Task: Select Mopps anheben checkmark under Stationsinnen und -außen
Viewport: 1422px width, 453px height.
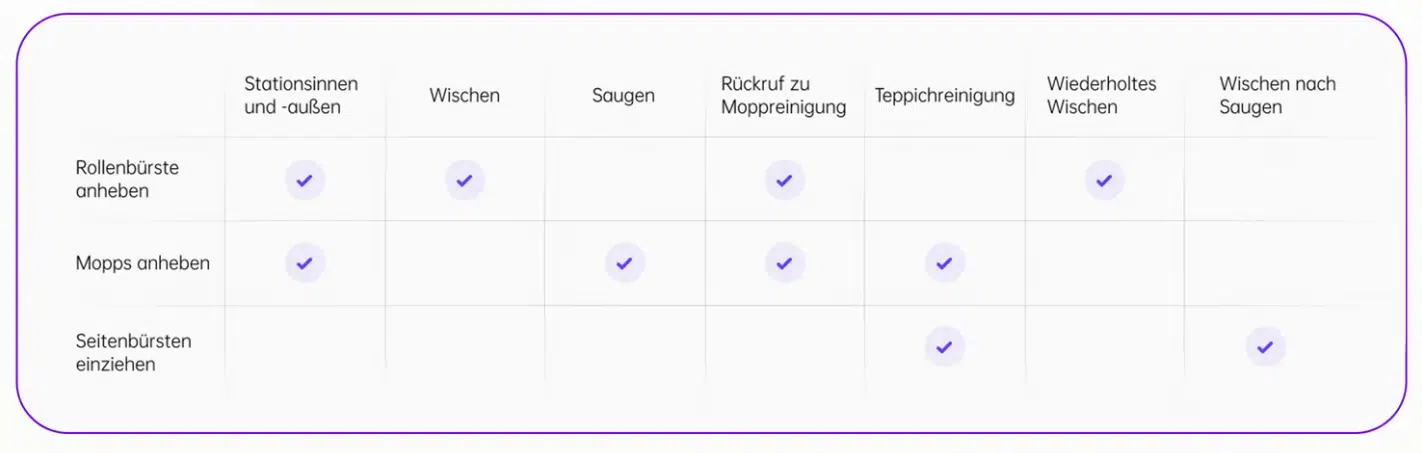Action: [x=305, y=263]
